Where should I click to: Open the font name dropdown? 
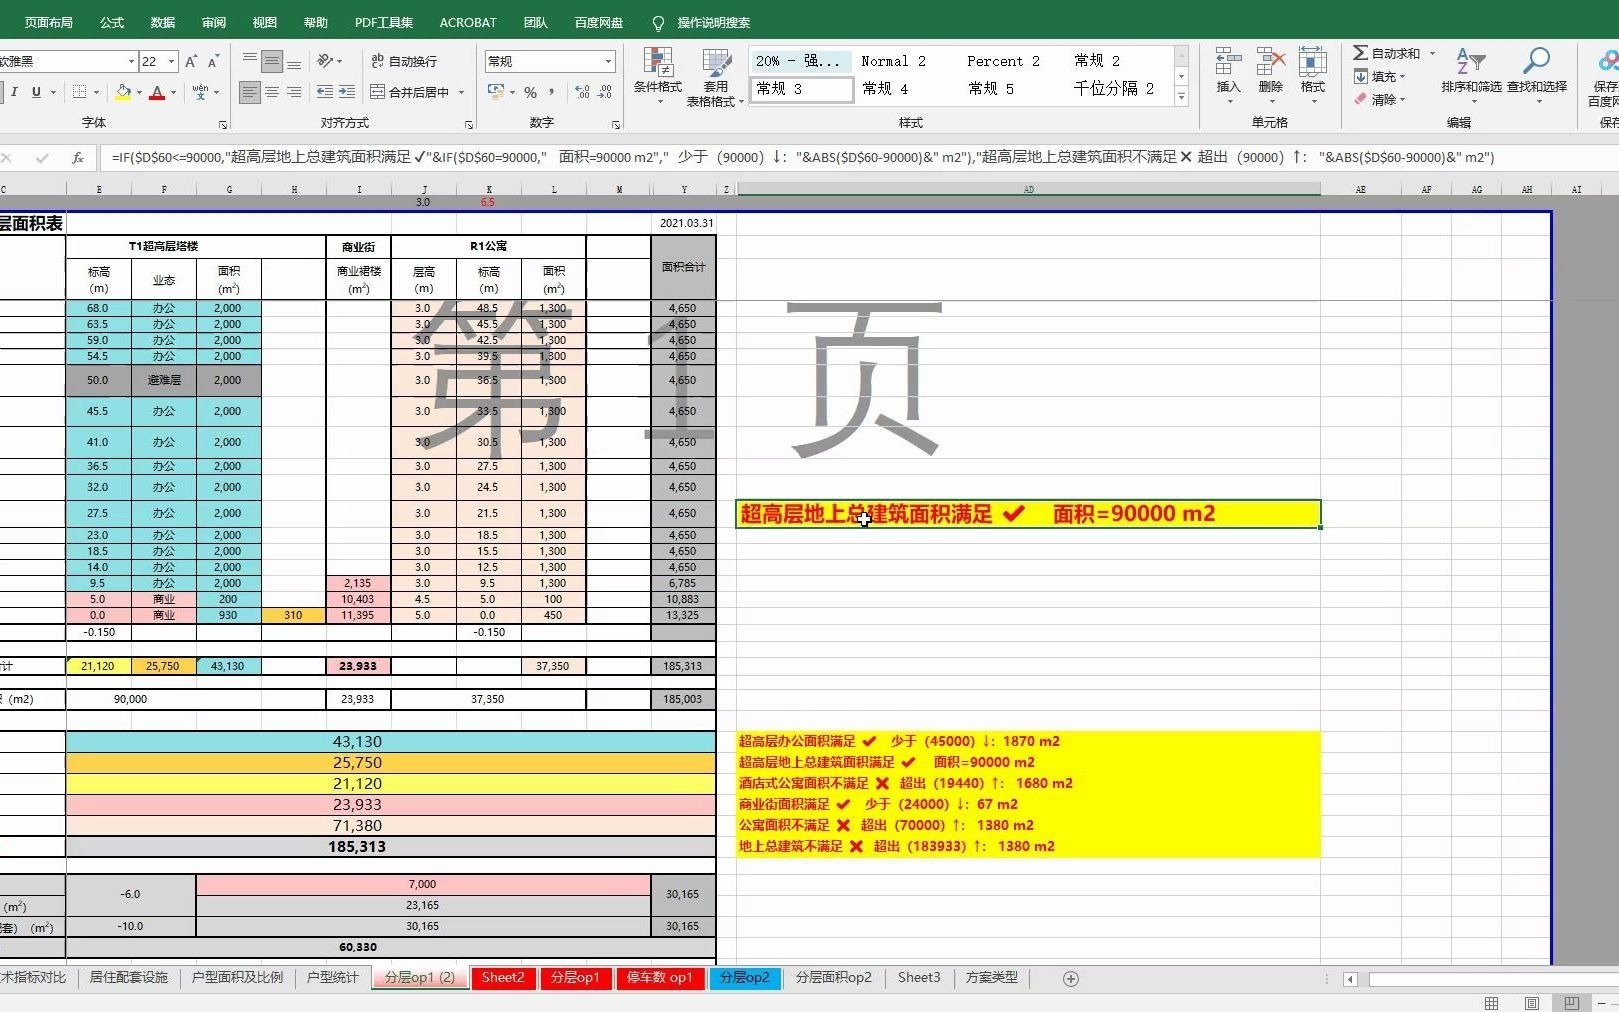(131, 61)
